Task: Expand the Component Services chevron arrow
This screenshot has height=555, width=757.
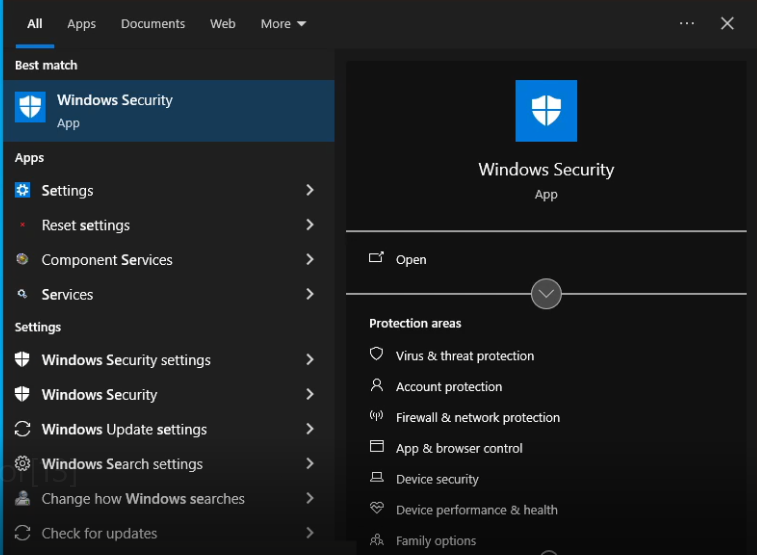Action: click(310, 260)
